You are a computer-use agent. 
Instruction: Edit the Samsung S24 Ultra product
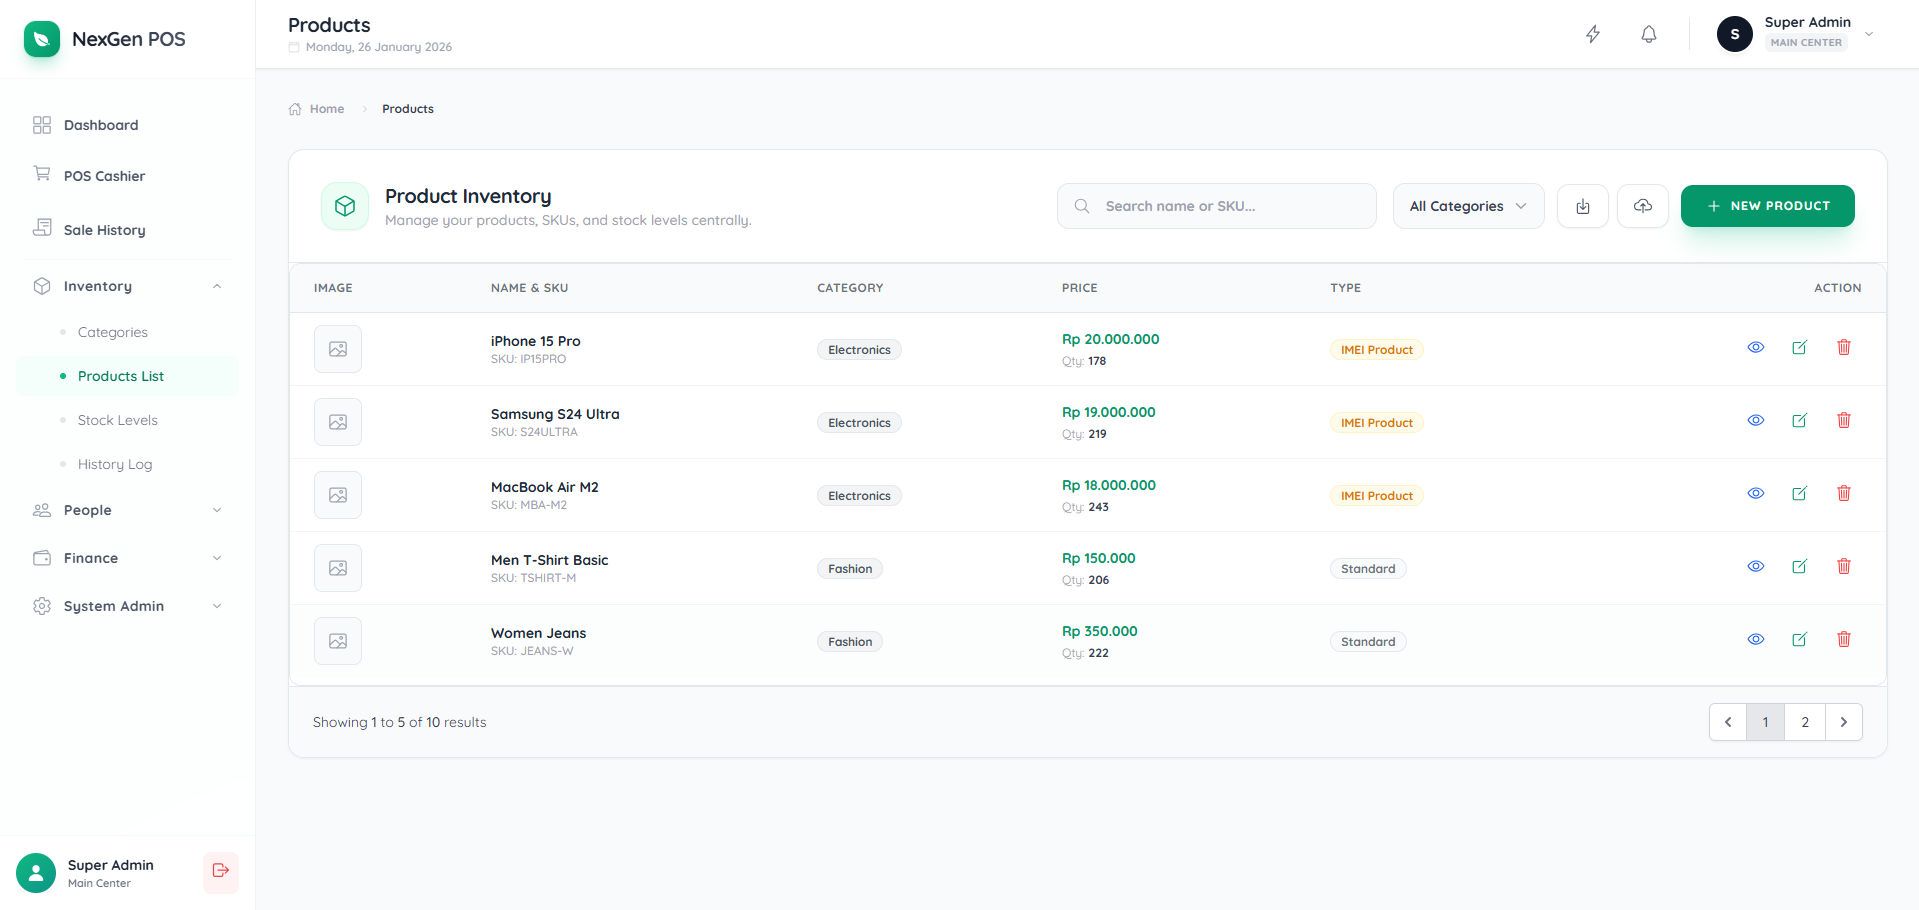coord(1799,420)
